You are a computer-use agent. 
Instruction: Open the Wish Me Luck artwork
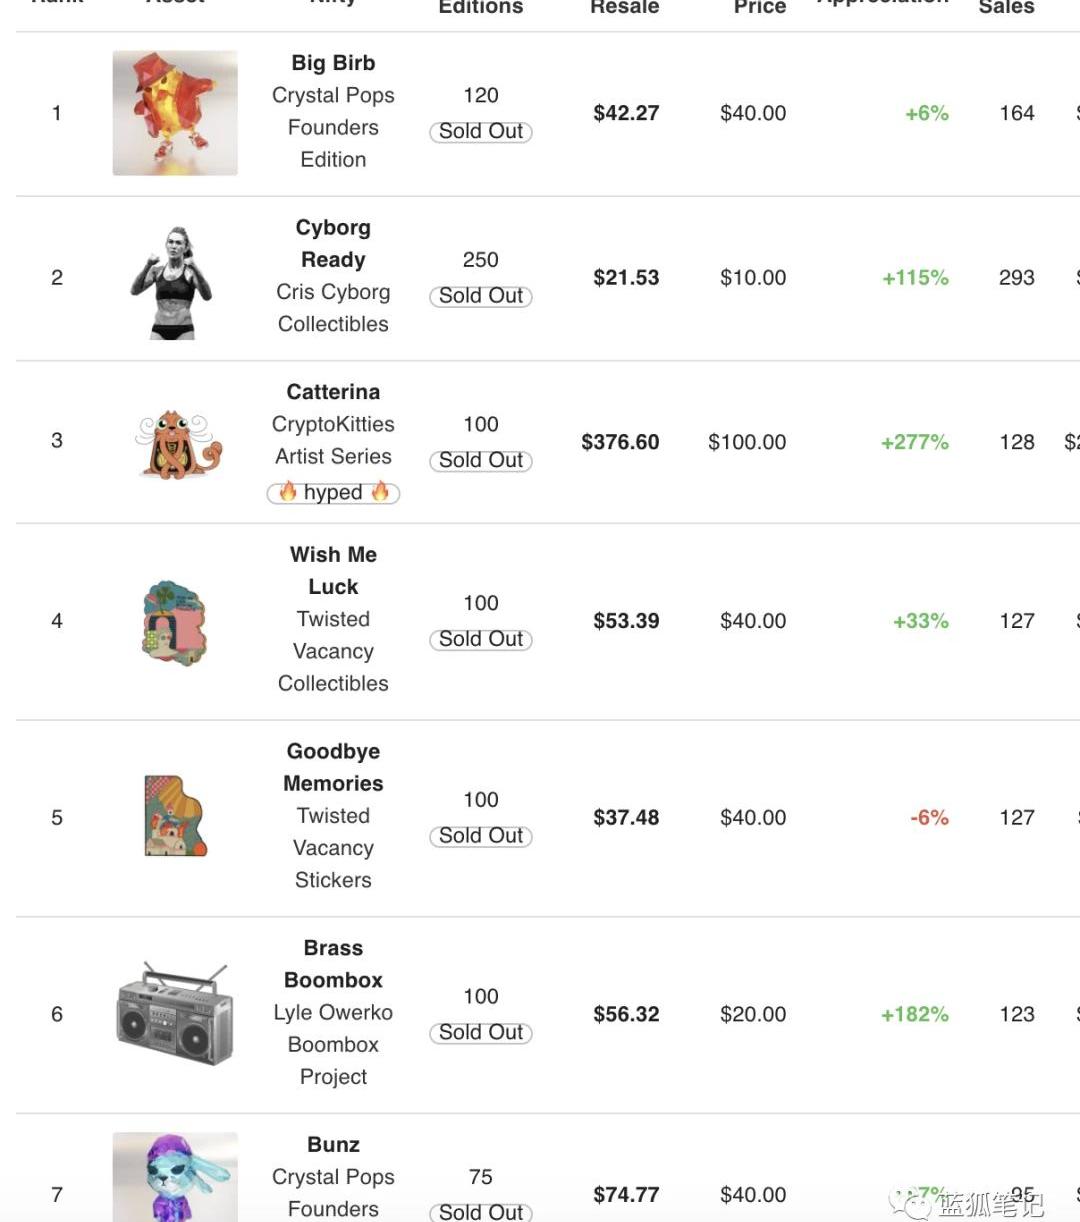175,622
